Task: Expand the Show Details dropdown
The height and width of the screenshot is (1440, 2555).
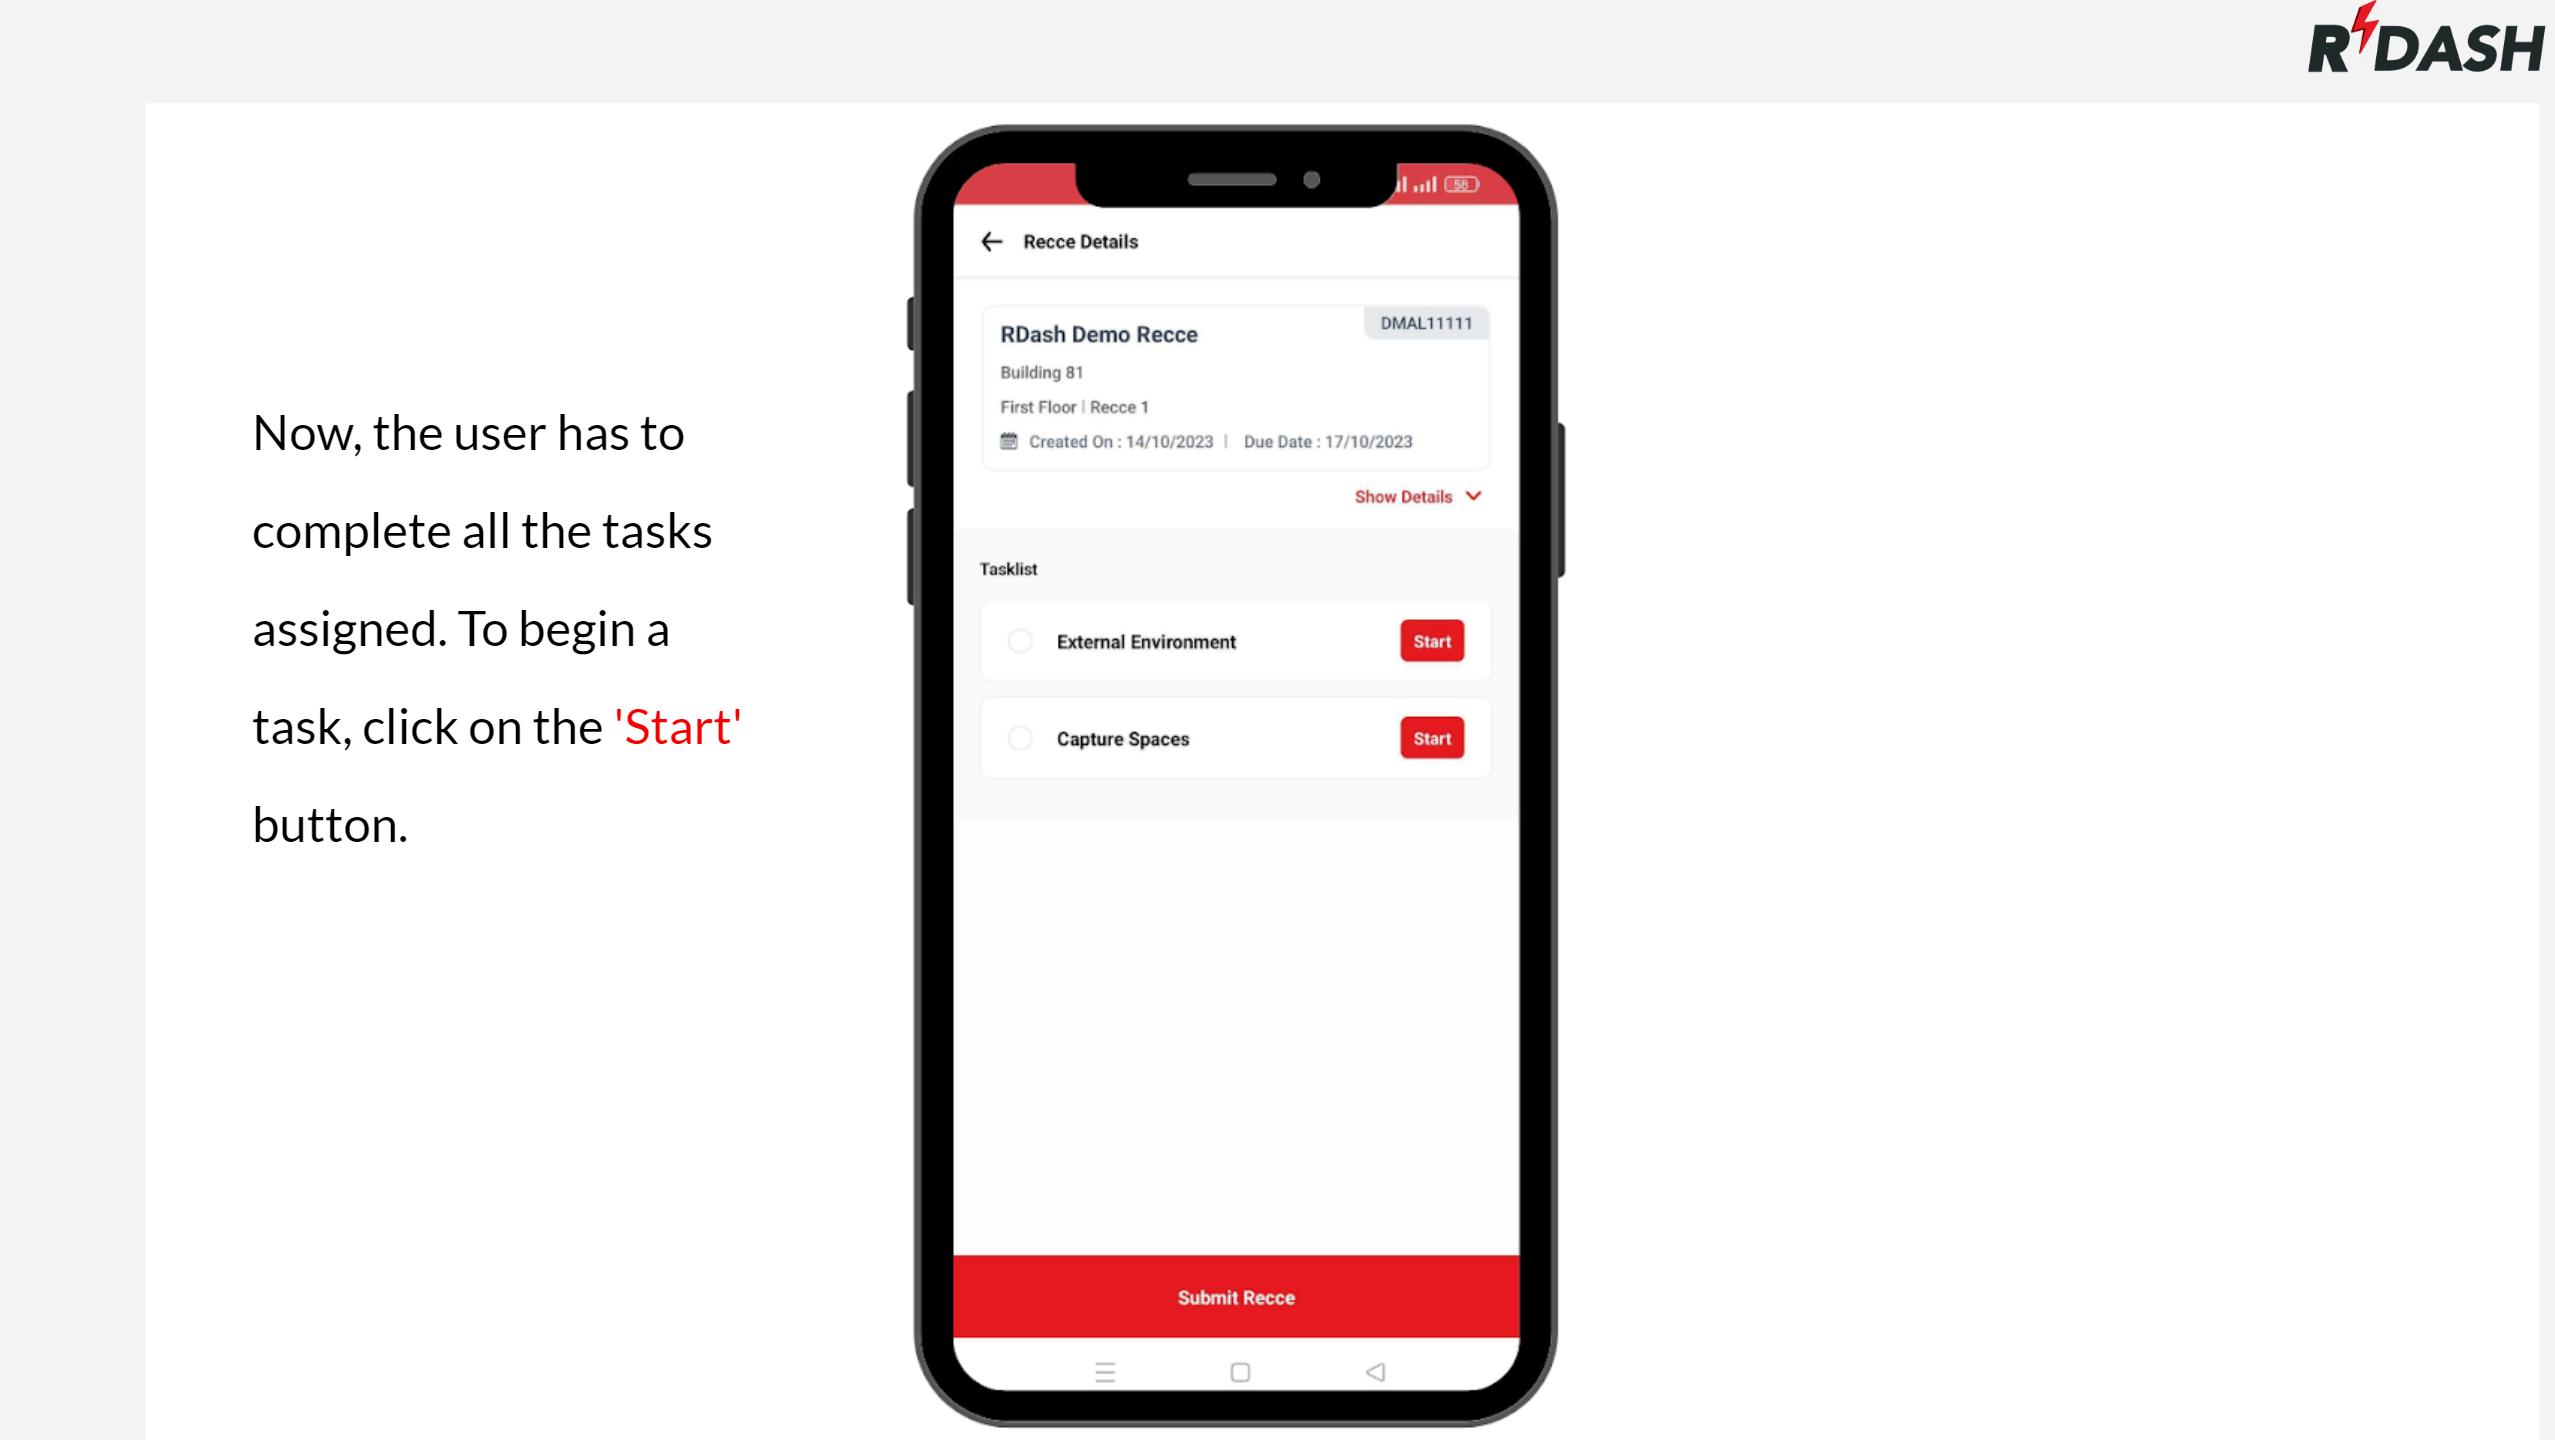Action: coord(1414,495)
